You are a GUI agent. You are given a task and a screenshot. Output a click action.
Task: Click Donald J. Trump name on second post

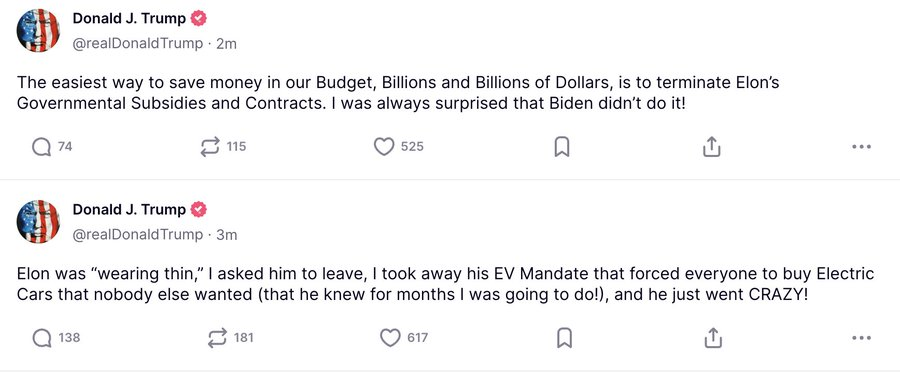(x=129, y=210)
